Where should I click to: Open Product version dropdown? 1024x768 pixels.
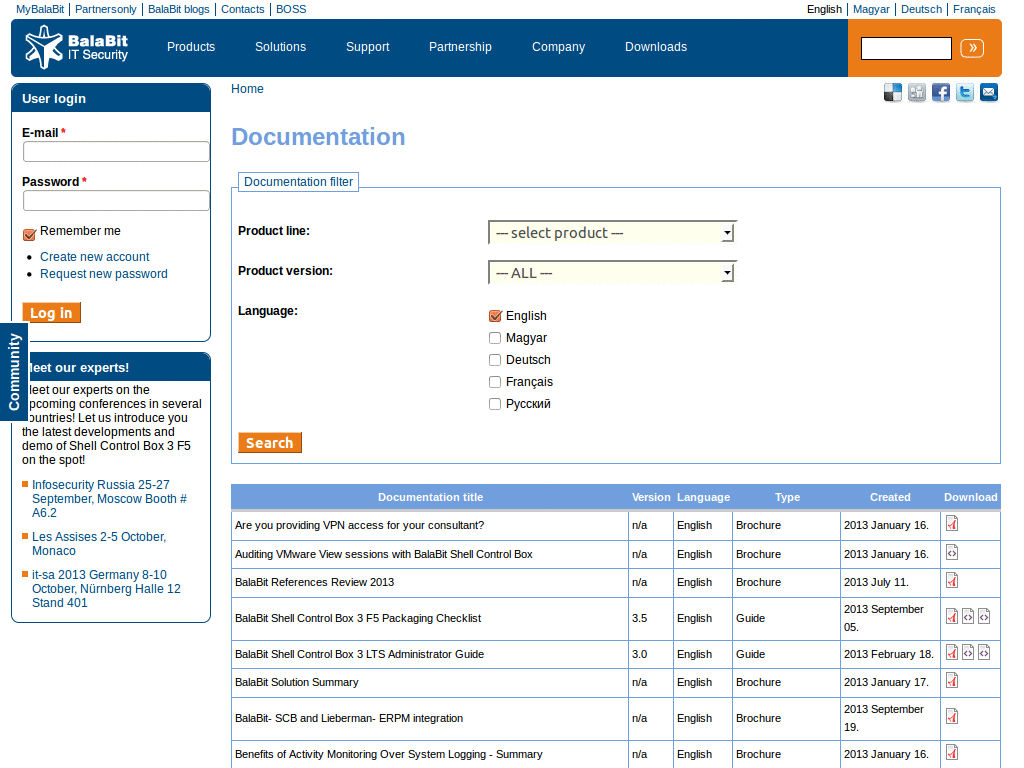[x=612, y=272]
